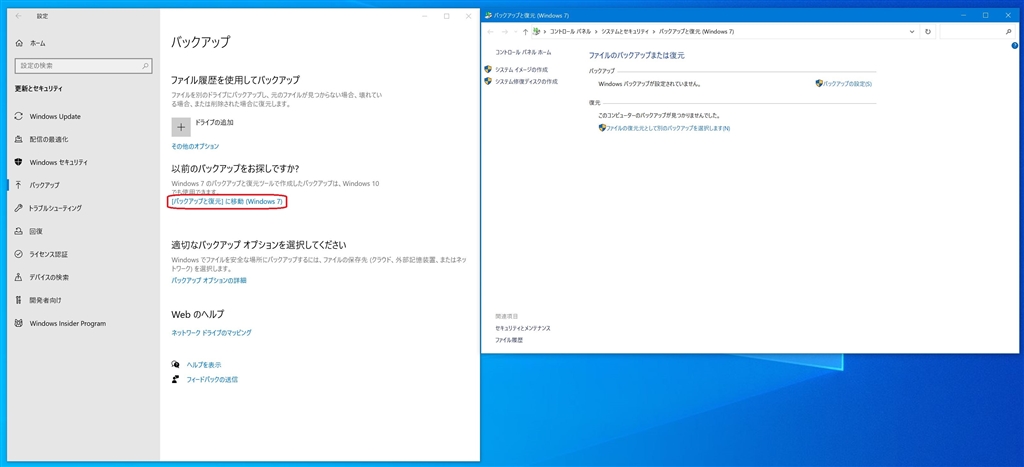This screenshot has width=1024, height=467.
Task: Click 回復 sidebar icon
Action: click(x=19, y=231)
